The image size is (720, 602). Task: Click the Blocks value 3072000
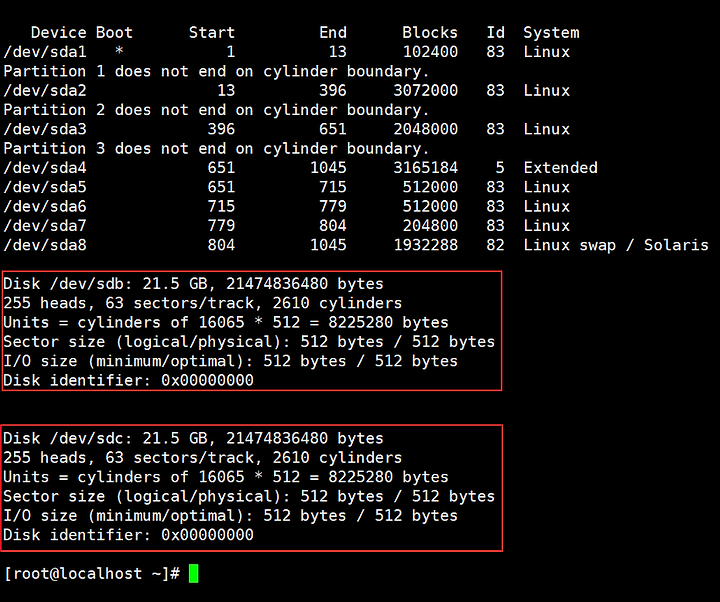click(426, 90)
